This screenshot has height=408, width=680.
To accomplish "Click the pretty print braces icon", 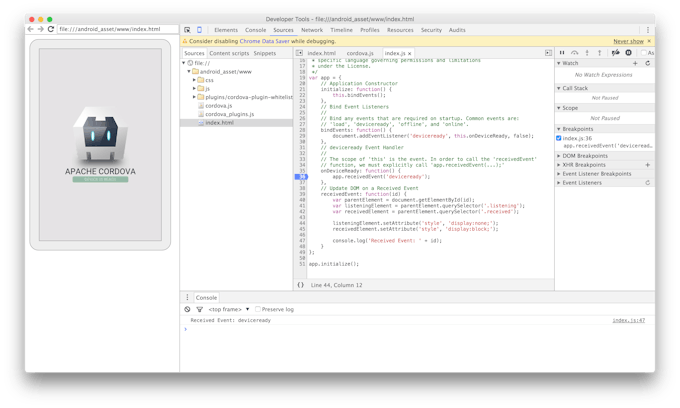I will (301, 285).
